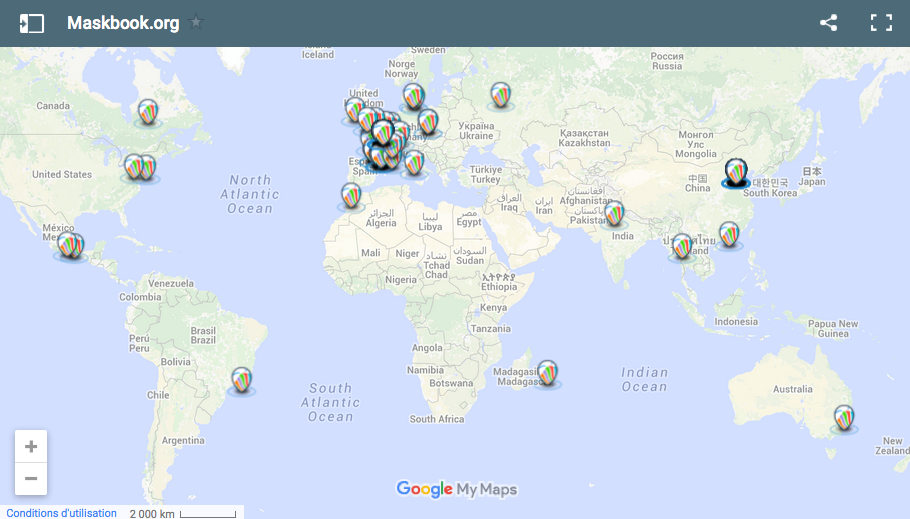Select the map marker in Canada
910x519 pixels.
pyautogui.click(x=147, y=111)
